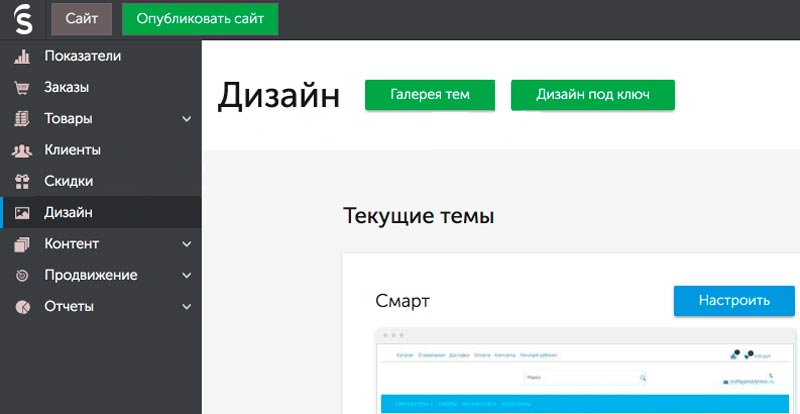Expand the Контент submenu chevron
Screen dimensions: 800x414
point(187,244)
